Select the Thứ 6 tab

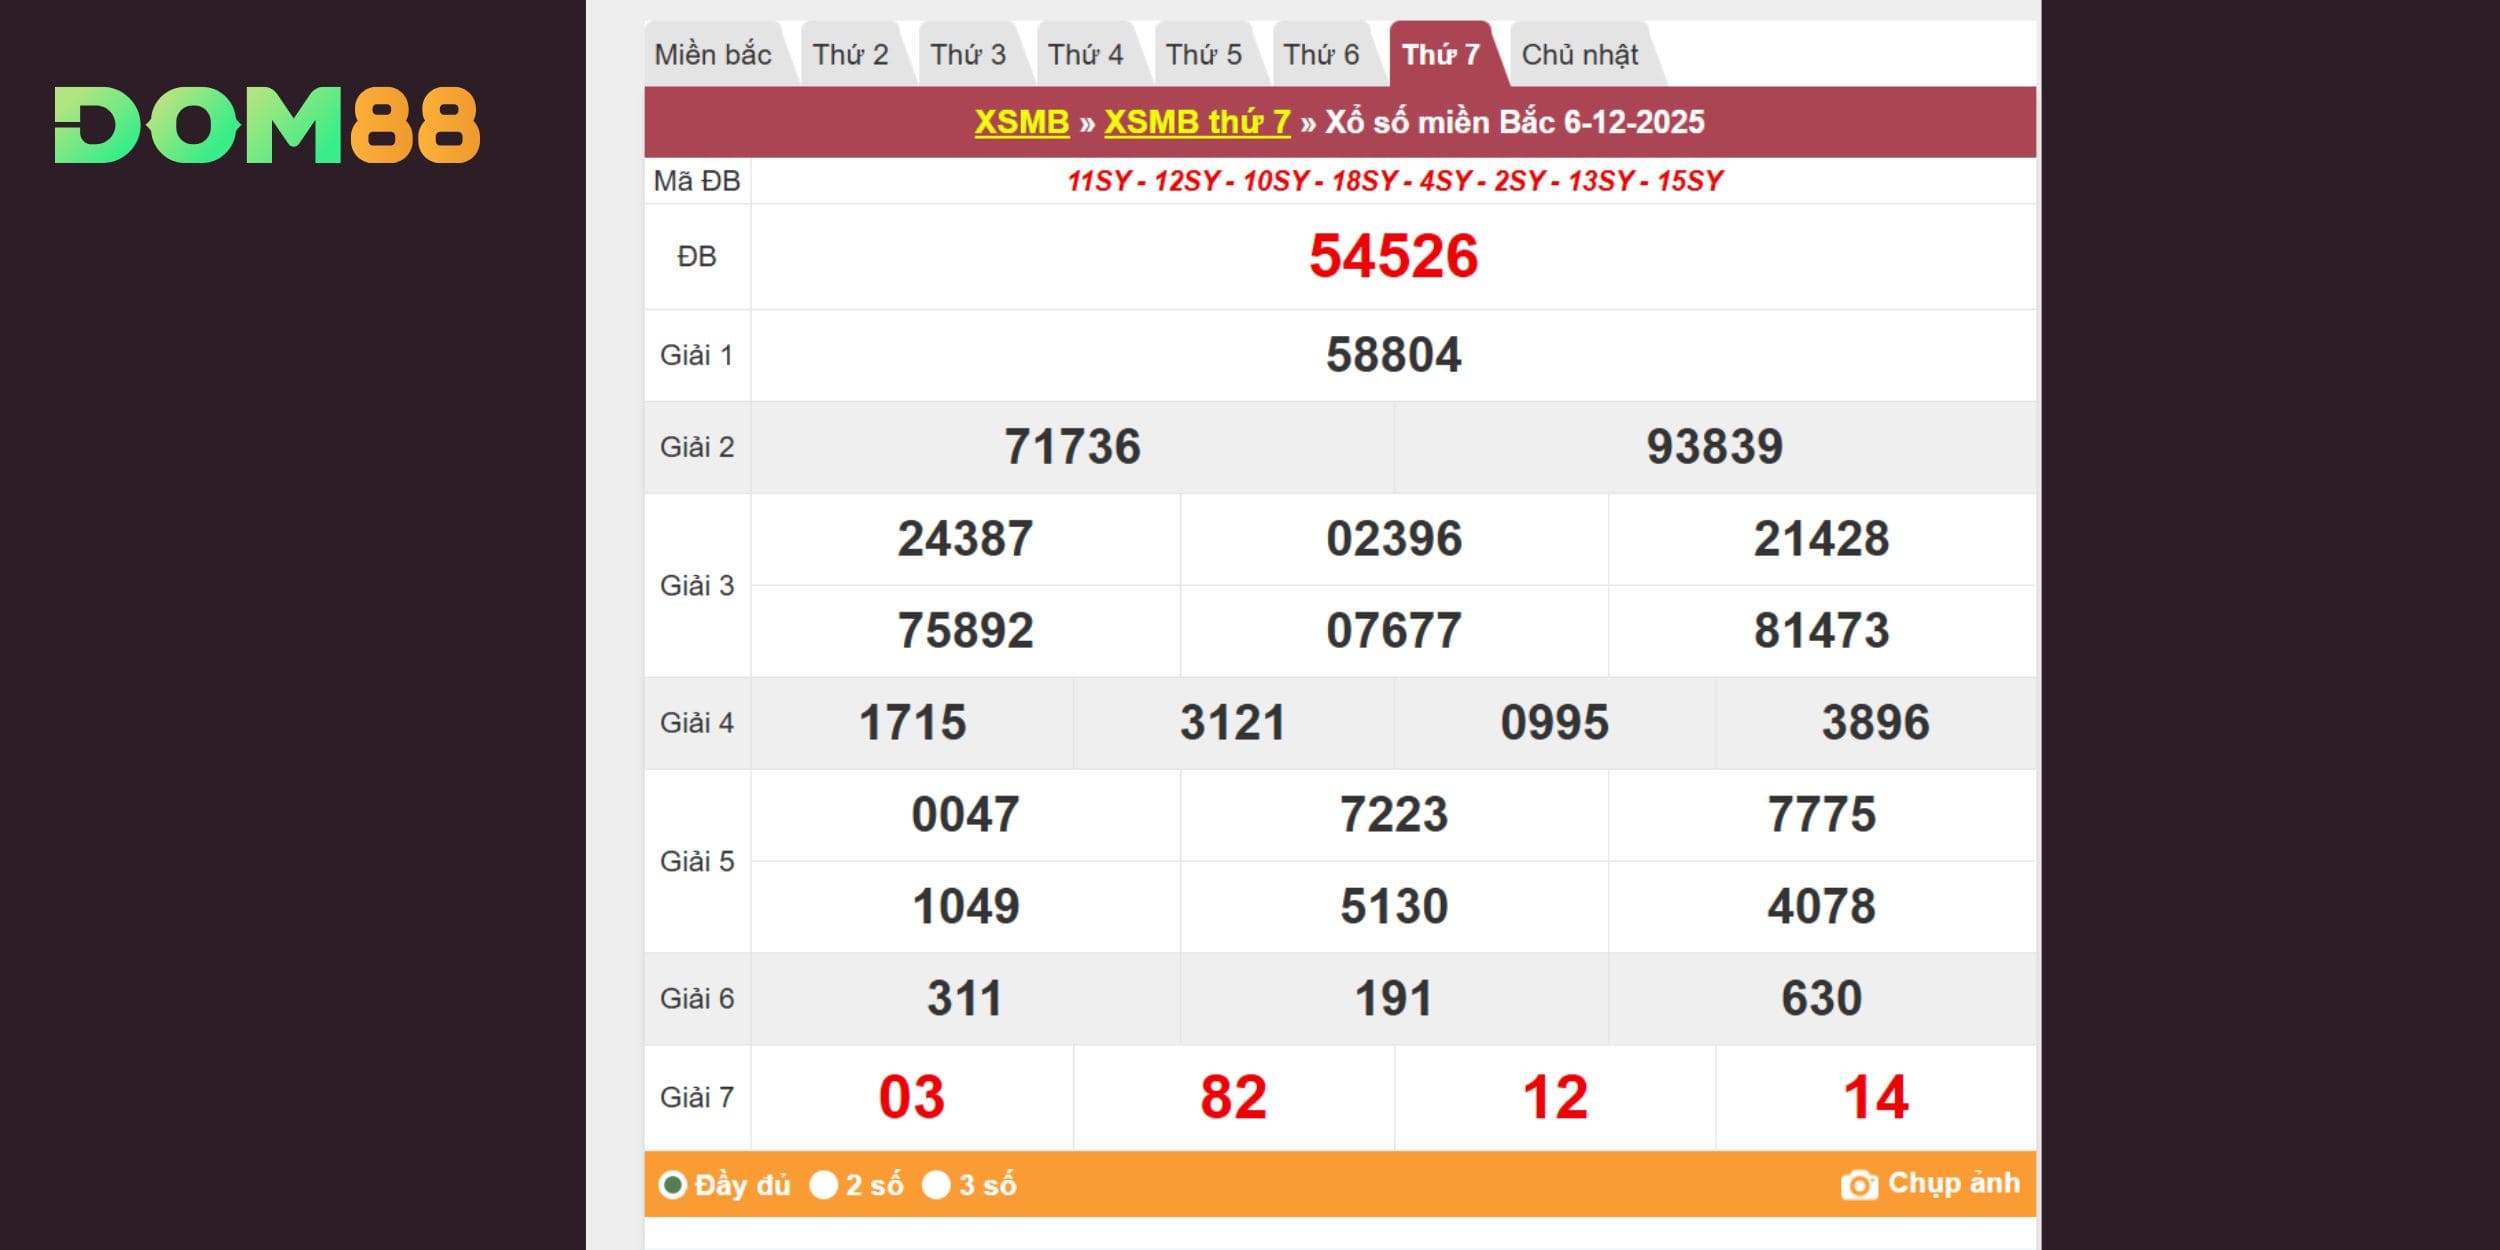tap(1321, 54)
